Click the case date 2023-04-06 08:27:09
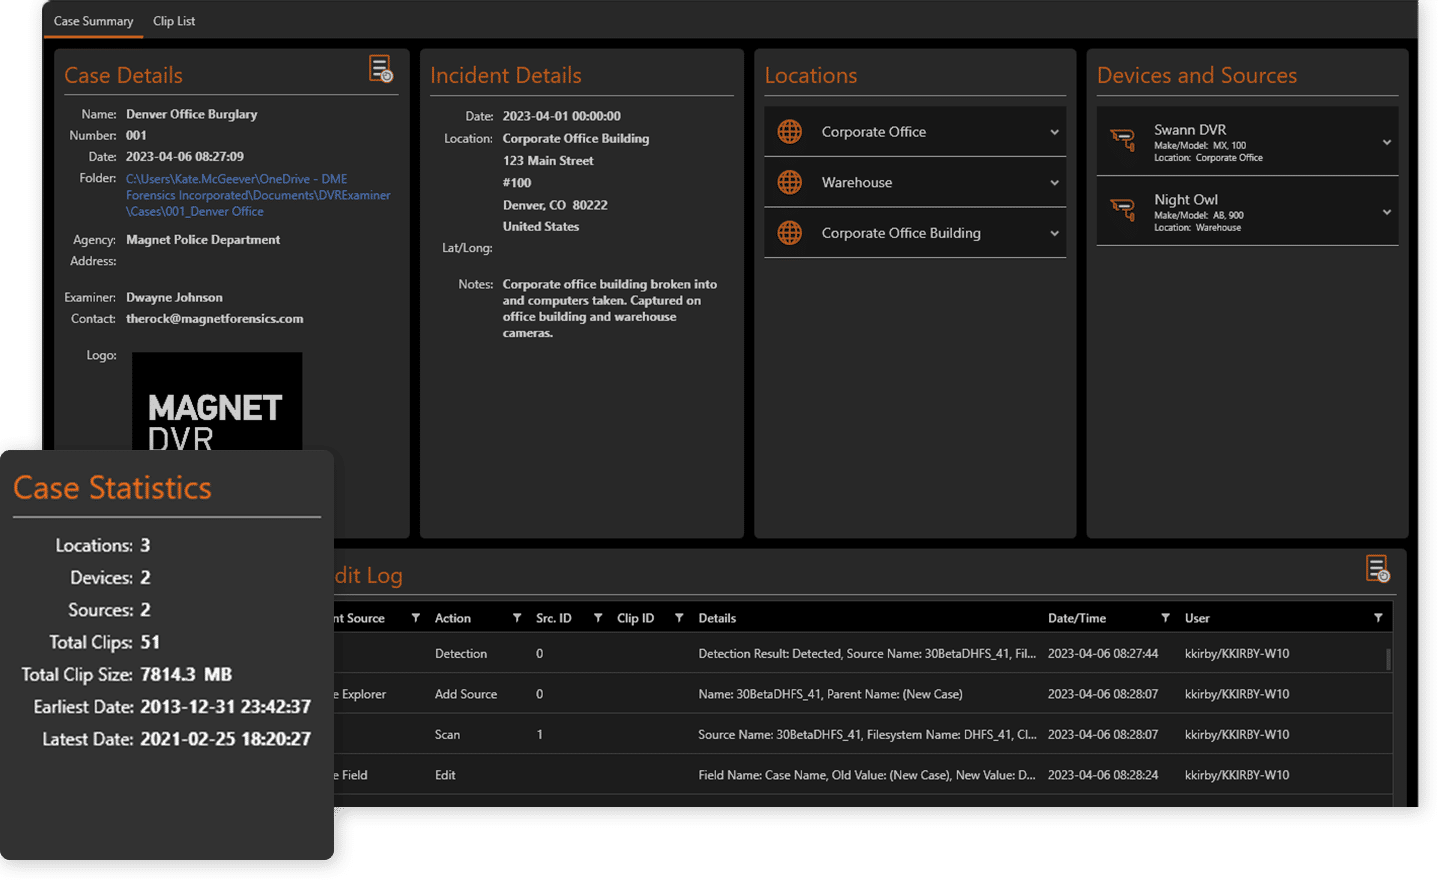The image size is (1438, 880). [185, 156]
